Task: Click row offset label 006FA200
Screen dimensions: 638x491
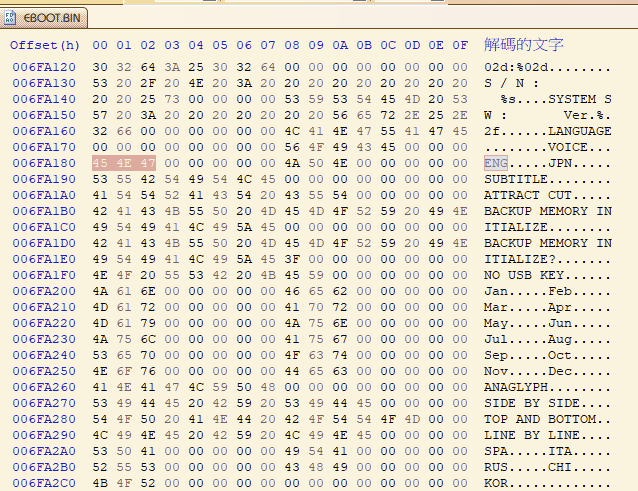Action: coord(45,291)
